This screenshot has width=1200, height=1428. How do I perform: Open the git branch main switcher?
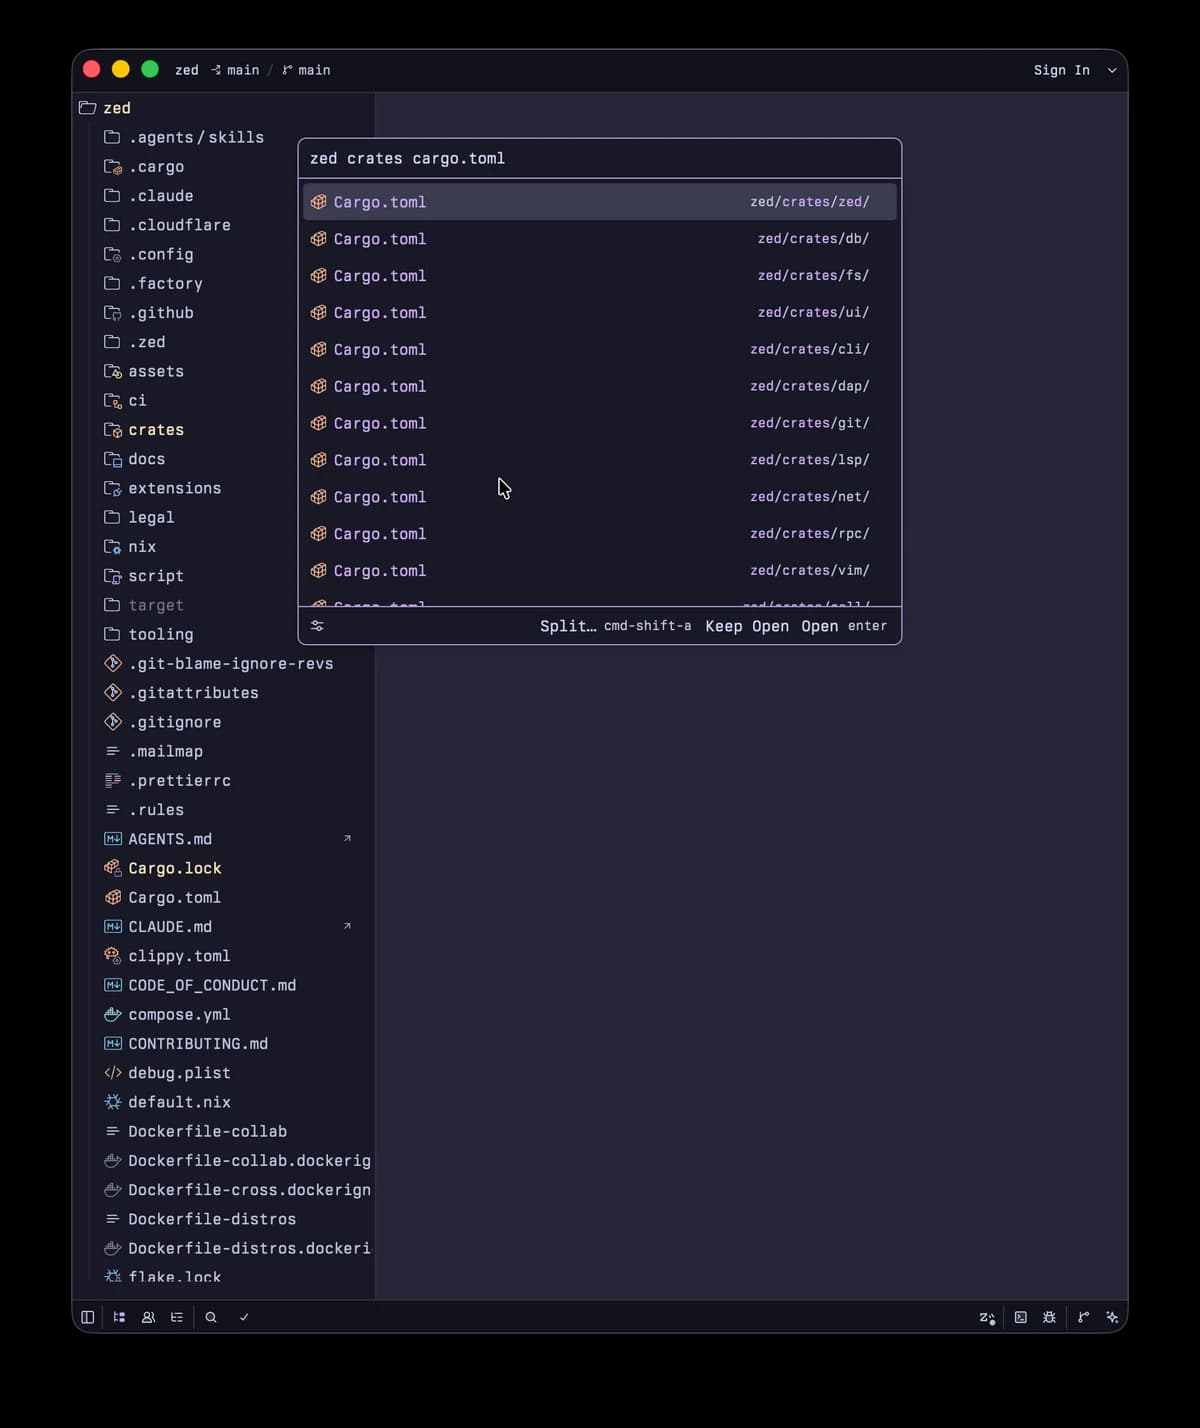coord(306,70)
